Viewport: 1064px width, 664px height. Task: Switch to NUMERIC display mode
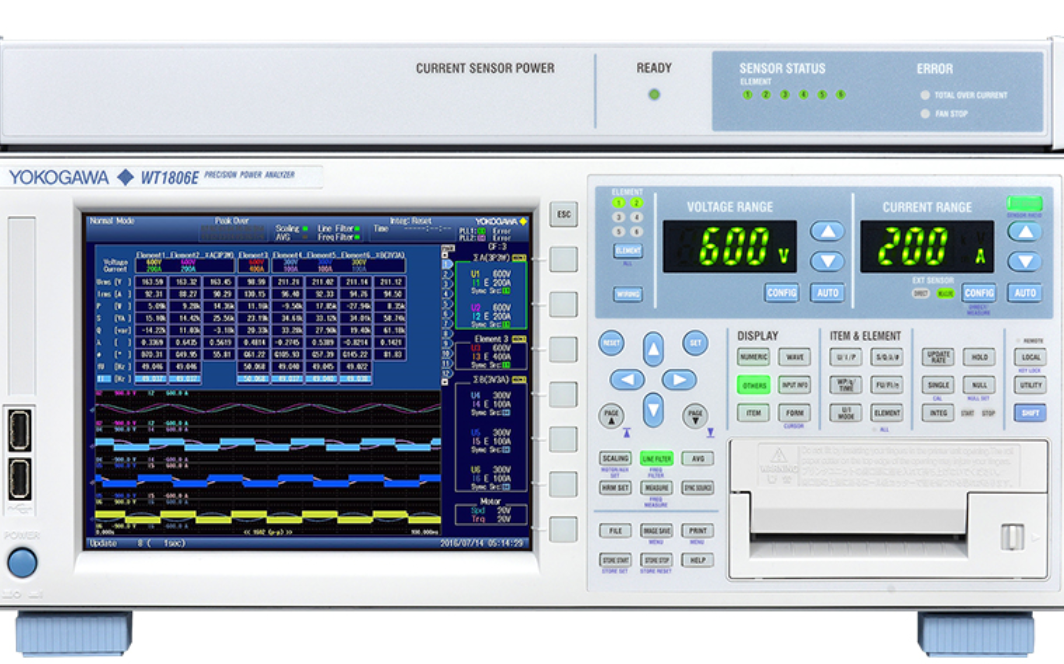coord(752,356)
